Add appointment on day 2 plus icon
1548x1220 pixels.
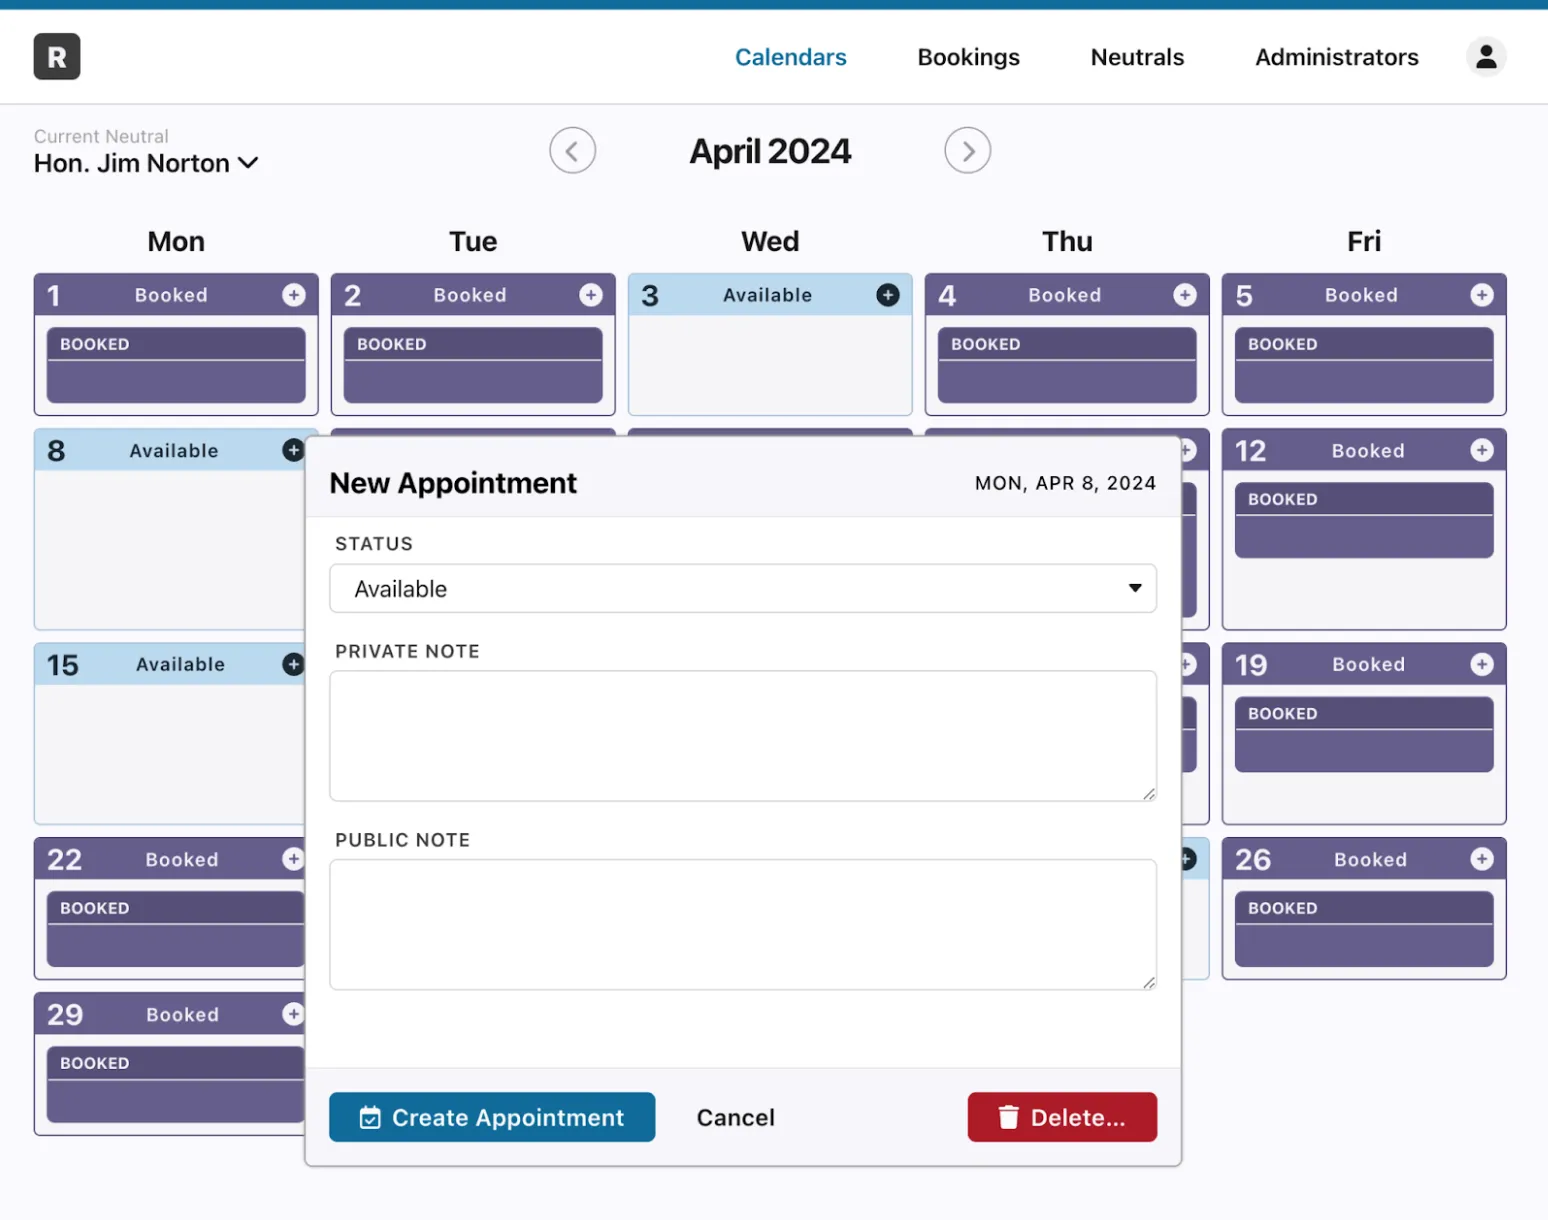pos(590,295)
